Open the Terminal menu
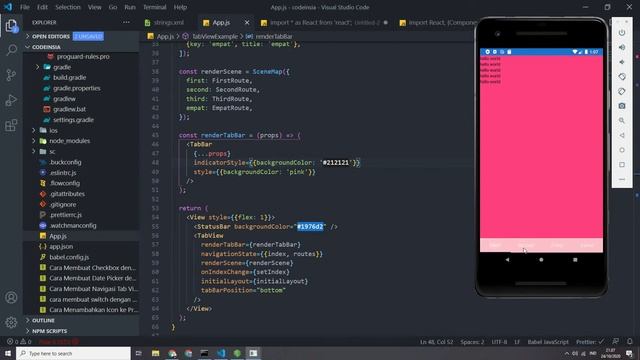The image size is (640, 360). 154,7
